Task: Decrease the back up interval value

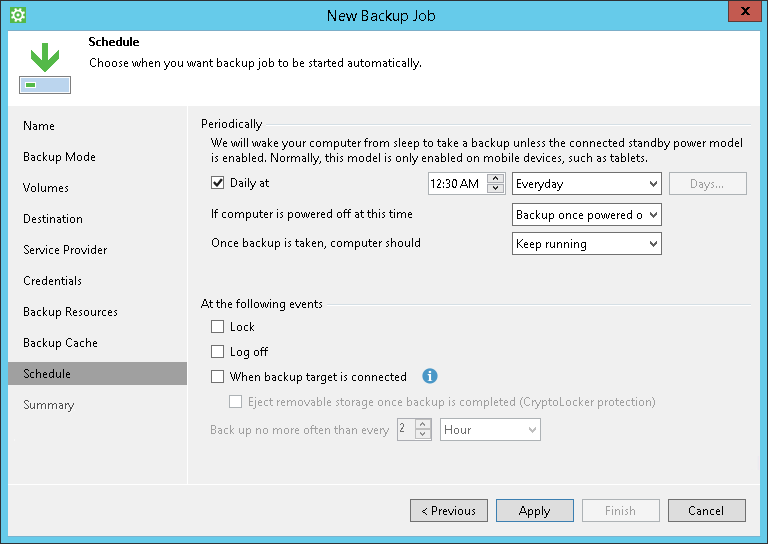Action: (x=423, y=434)
